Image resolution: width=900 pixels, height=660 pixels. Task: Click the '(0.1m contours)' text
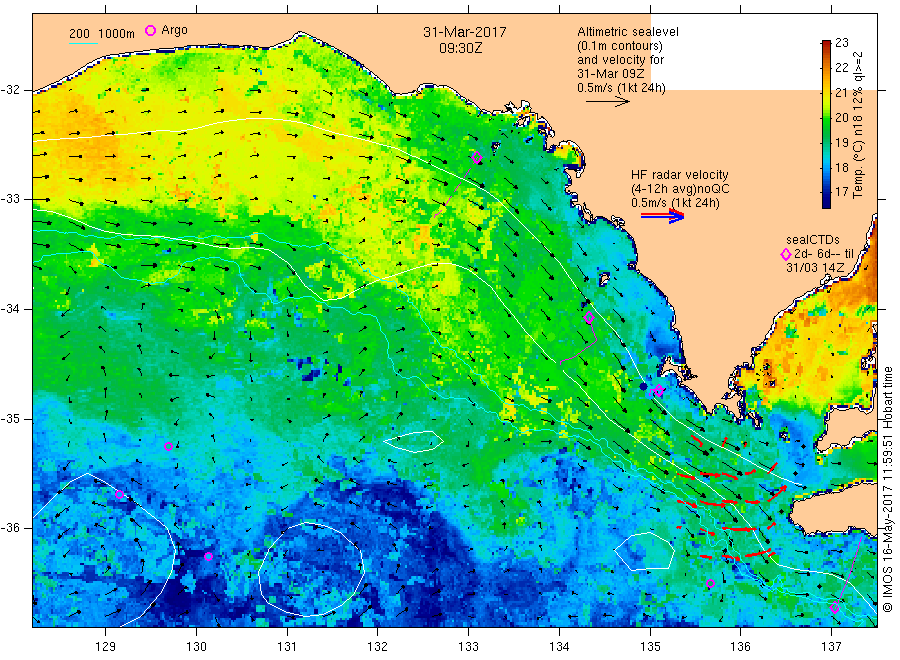pos(620,46)
